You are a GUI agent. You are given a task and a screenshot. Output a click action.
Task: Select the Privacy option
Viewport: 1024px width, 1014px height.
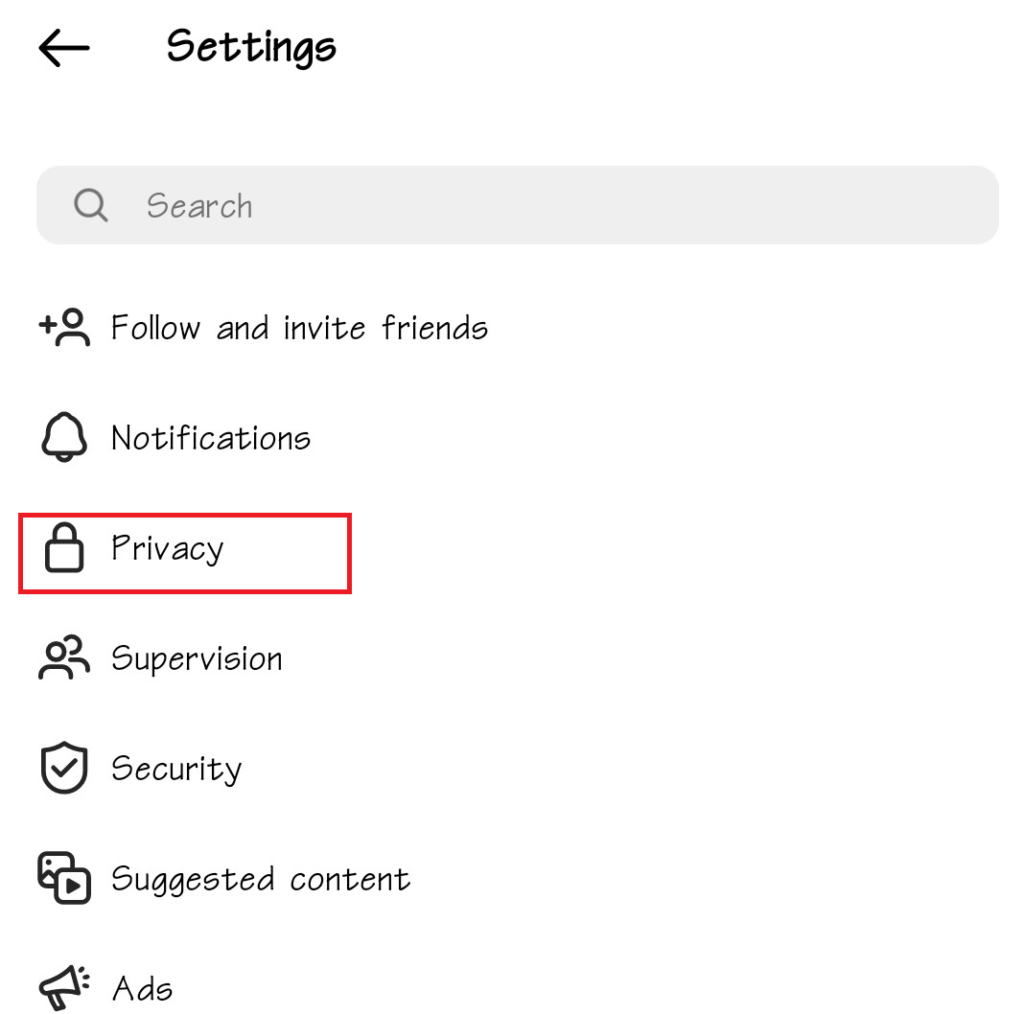pos(168,549)
